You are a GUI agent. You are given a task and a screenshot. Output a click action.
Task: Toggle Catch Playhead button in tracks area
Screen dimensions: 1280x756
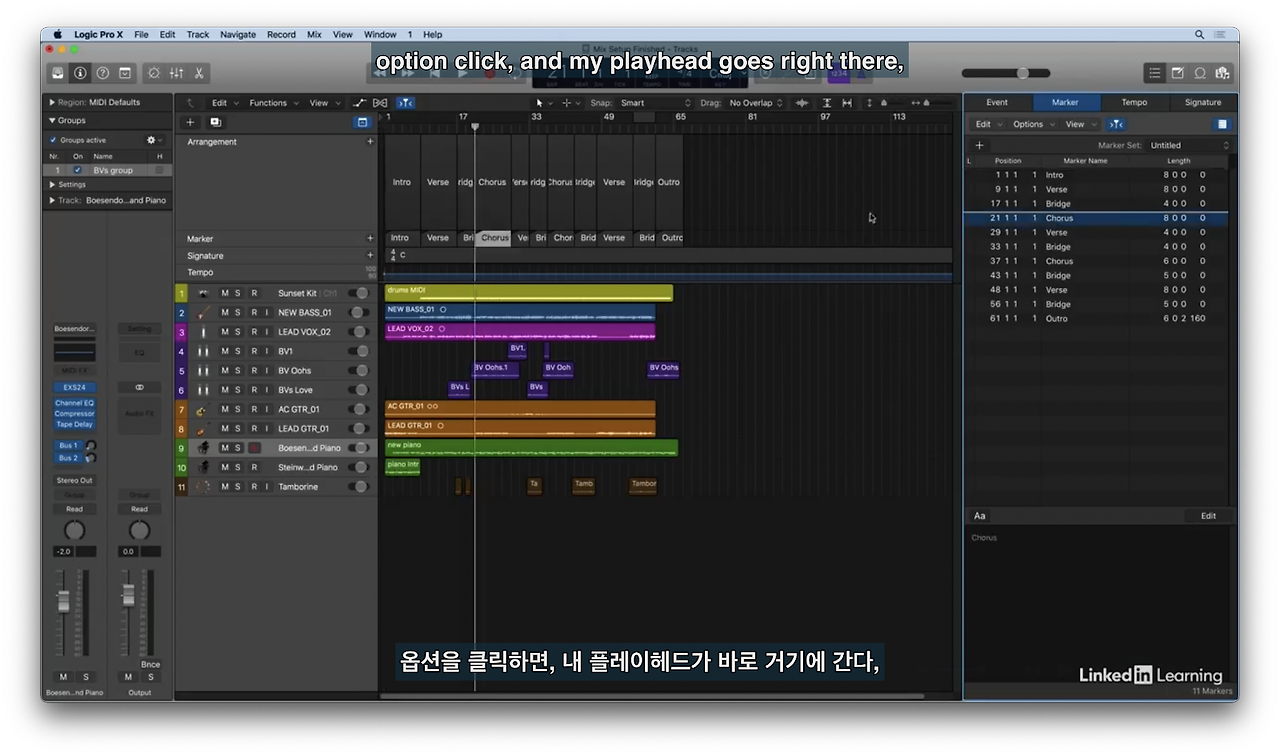(x=405, y=103)
